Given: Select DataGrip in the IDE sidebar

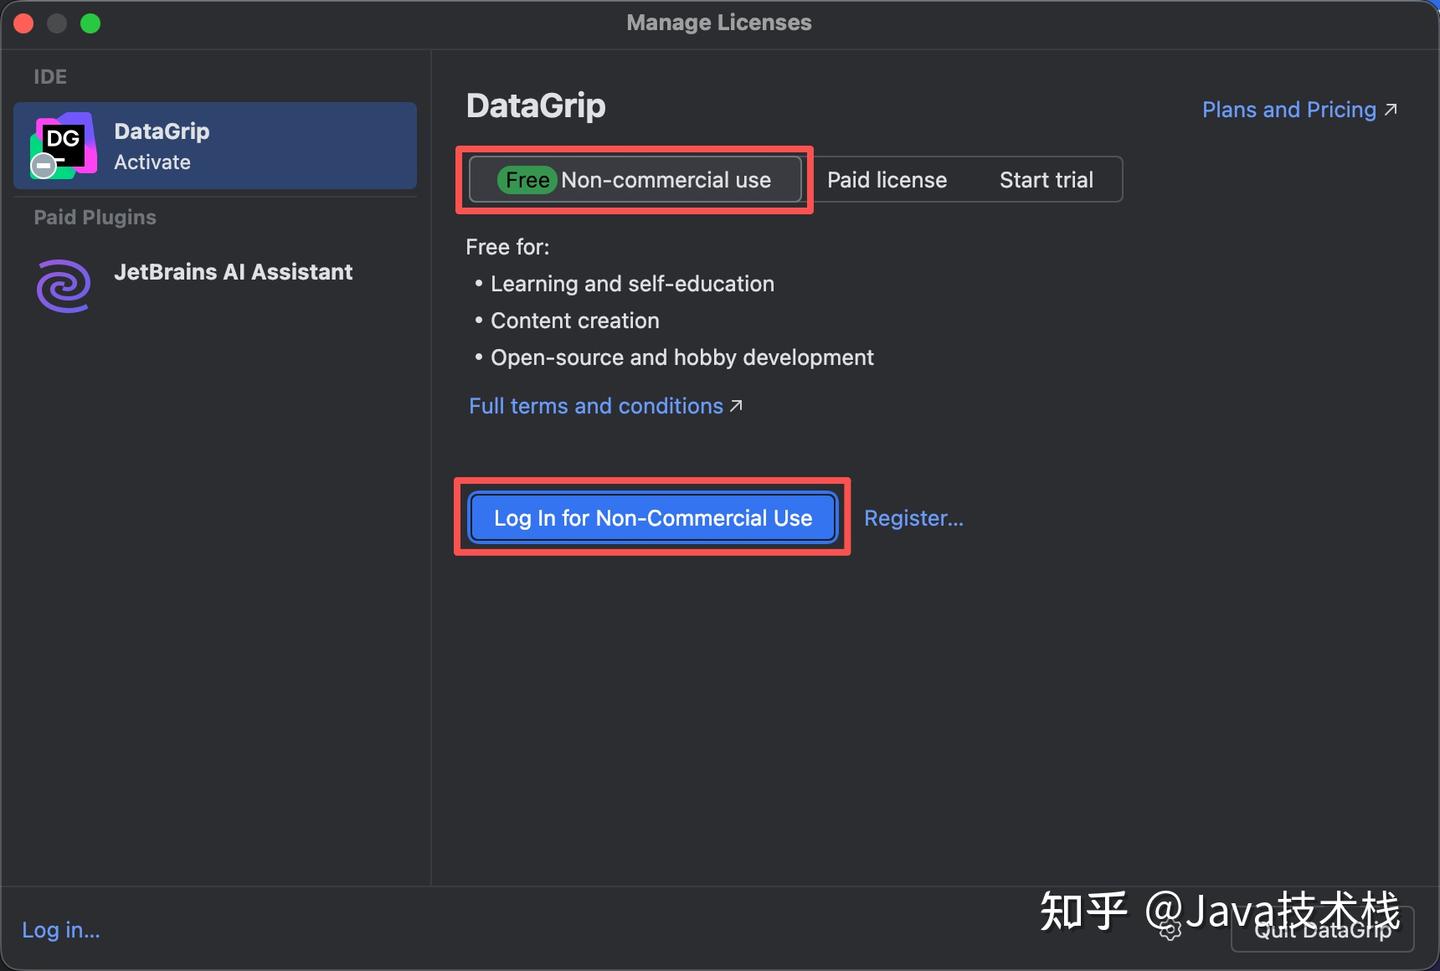Looking at the screenshot, I should click(x=214, y=145).
